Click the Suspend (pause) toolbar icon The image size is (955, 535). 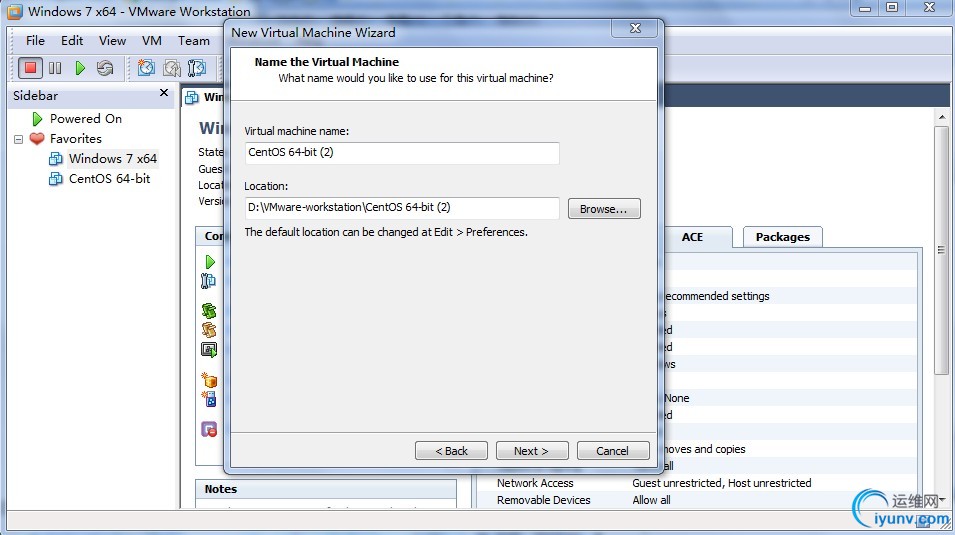tap(55, 68)
